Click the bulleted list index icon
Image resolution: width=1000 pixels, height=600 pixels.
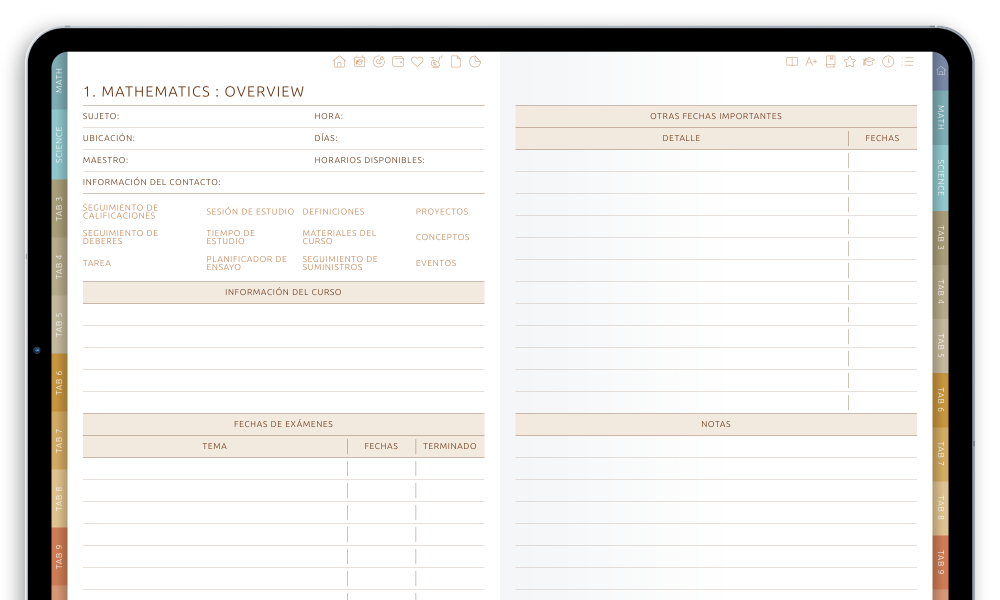click(x=907, y=62)
